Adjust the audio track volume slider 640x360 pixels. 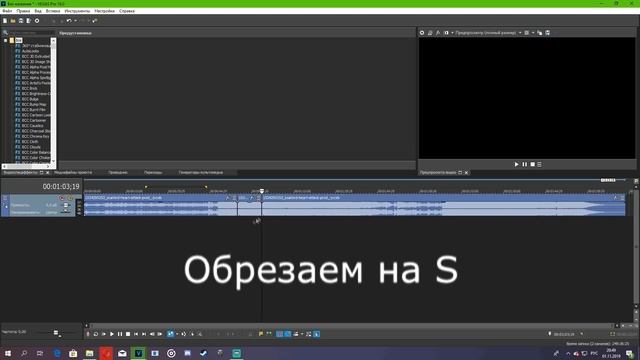pos(66,205)
